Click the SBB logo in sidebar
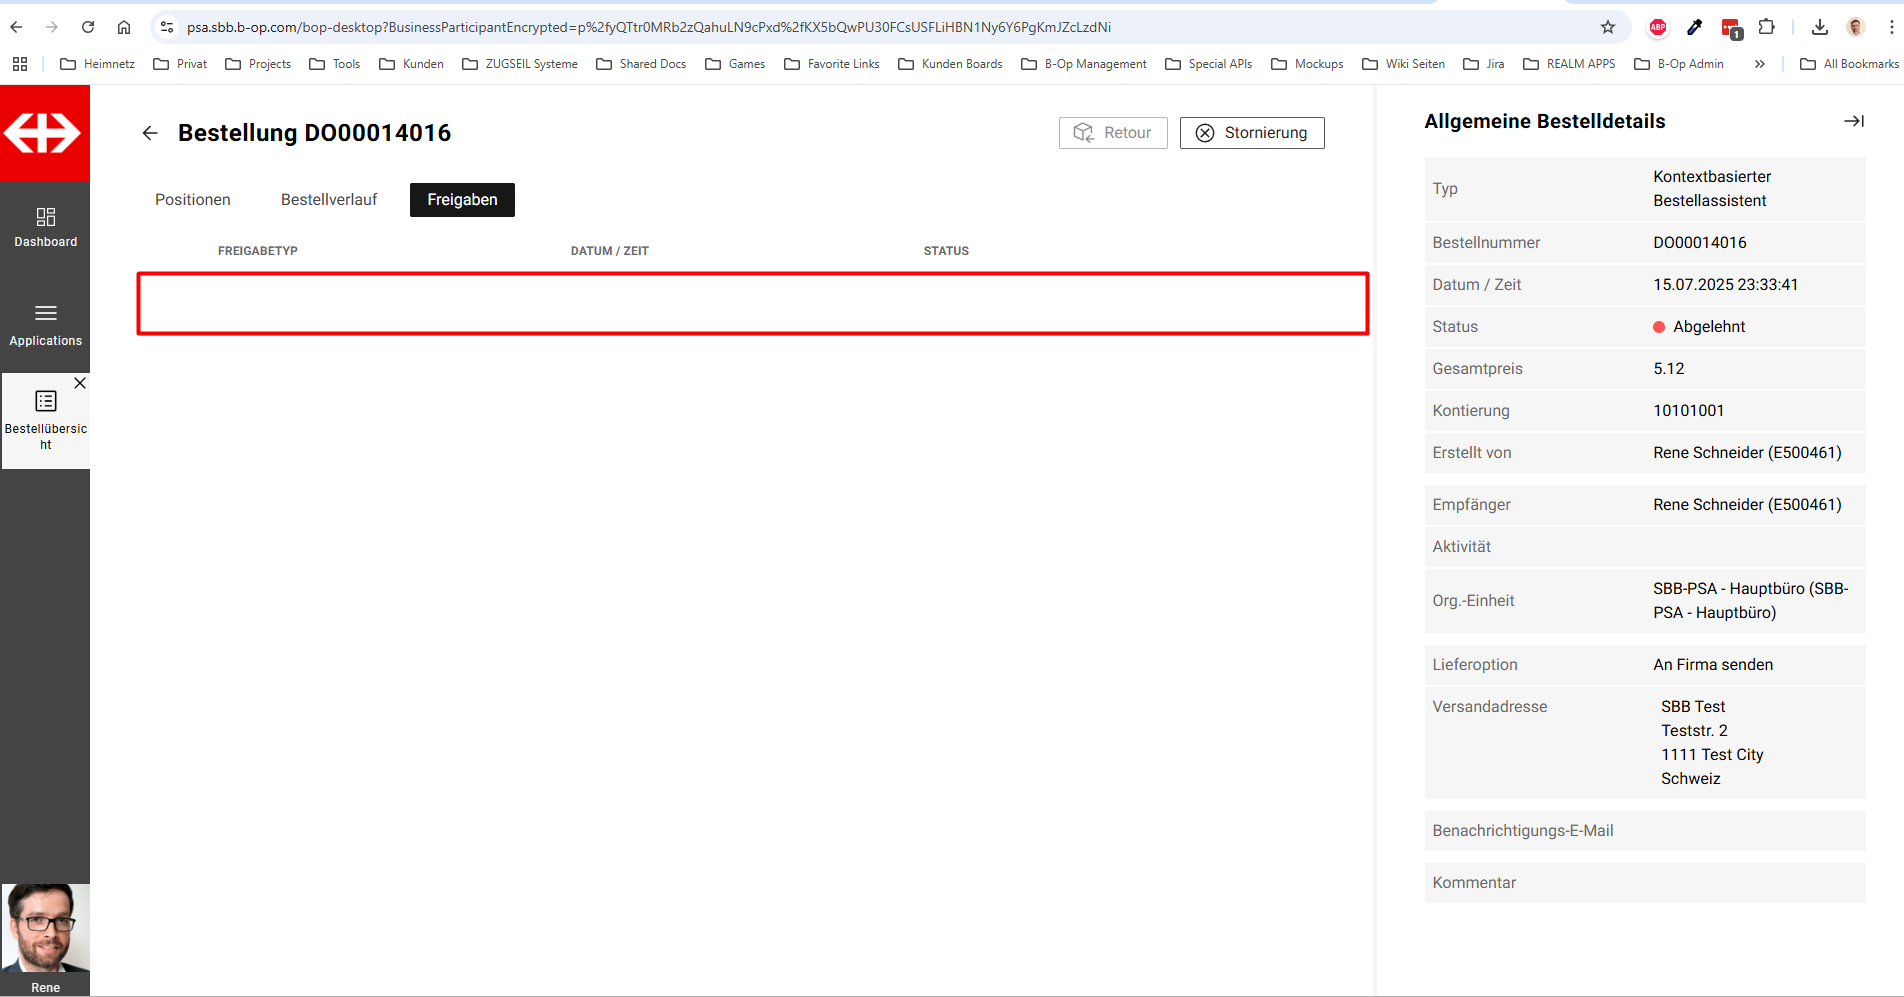 click(x=44, y=133)
